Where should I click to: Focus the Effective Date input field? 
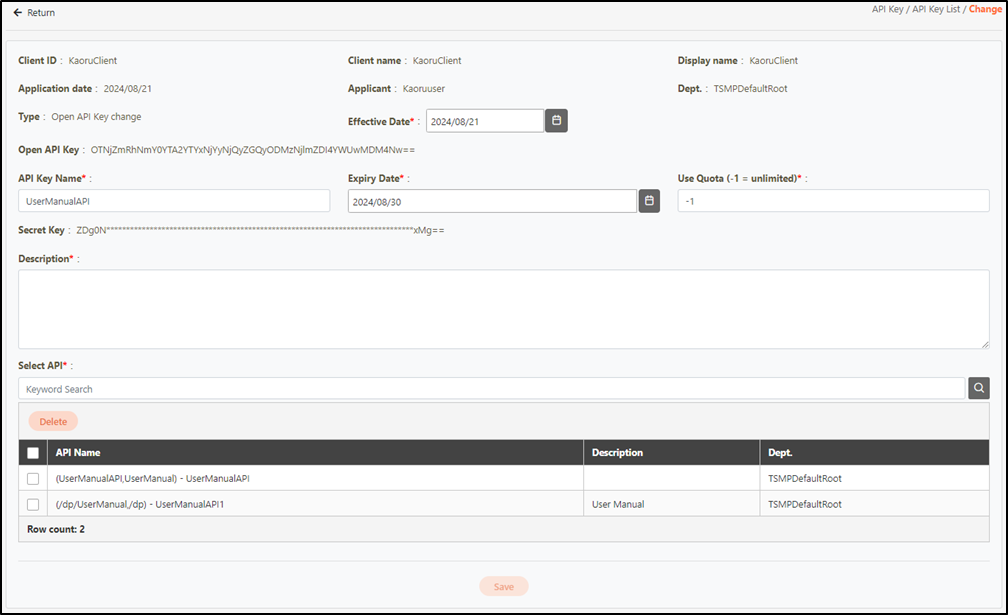point(485,121)
